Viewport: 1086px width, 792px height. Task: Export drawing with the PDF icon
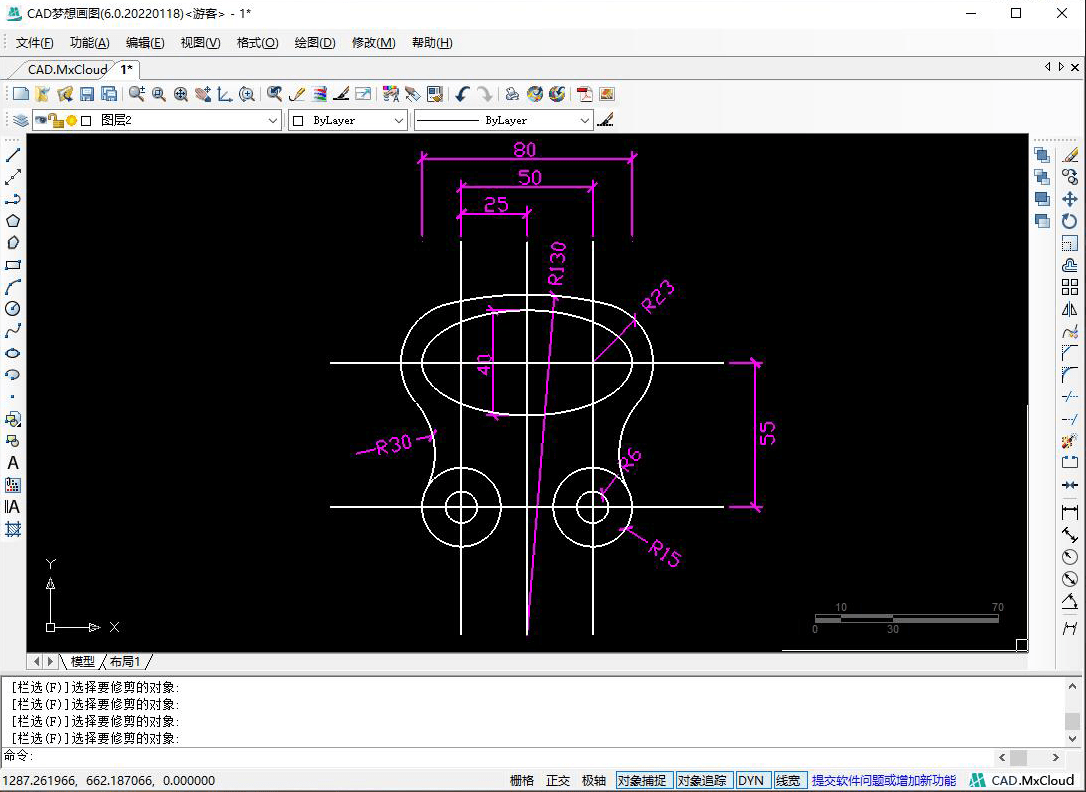click(584, 94)
